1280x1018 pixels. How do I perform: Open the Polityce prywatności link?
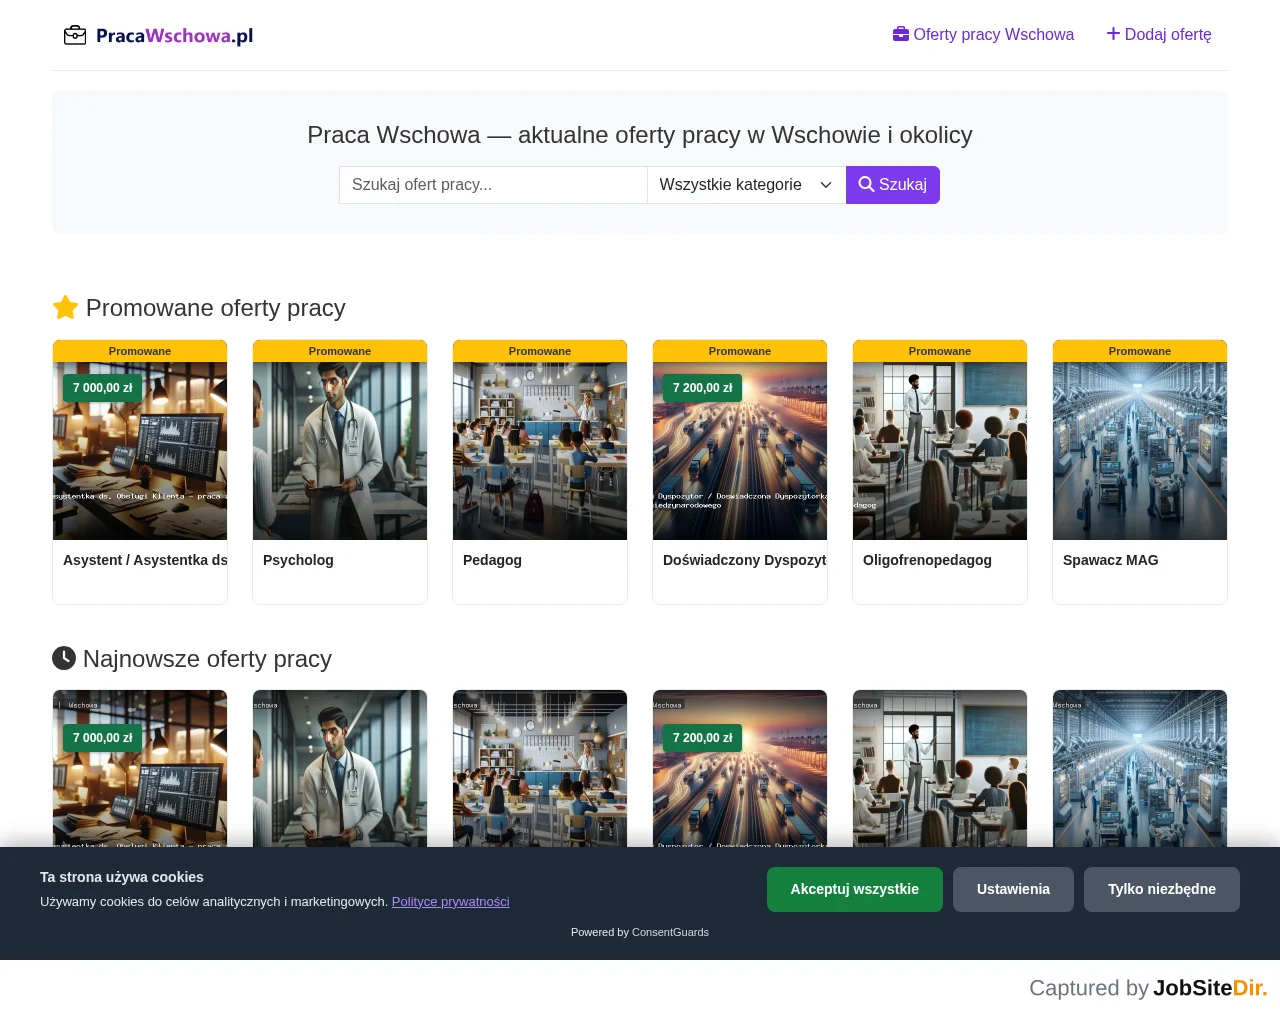tap(450, 901)
